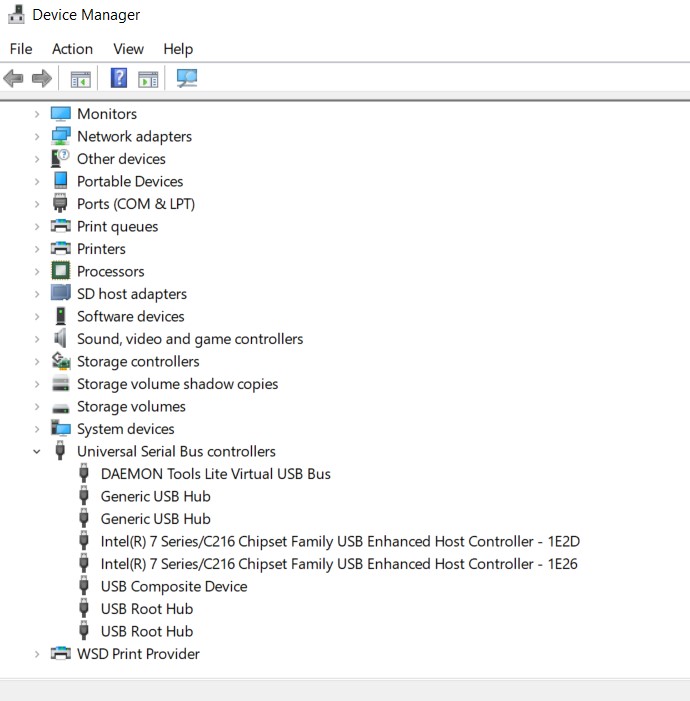Select the Monitors label
This screenshot has height=701, width=690.
coord(107,114)
